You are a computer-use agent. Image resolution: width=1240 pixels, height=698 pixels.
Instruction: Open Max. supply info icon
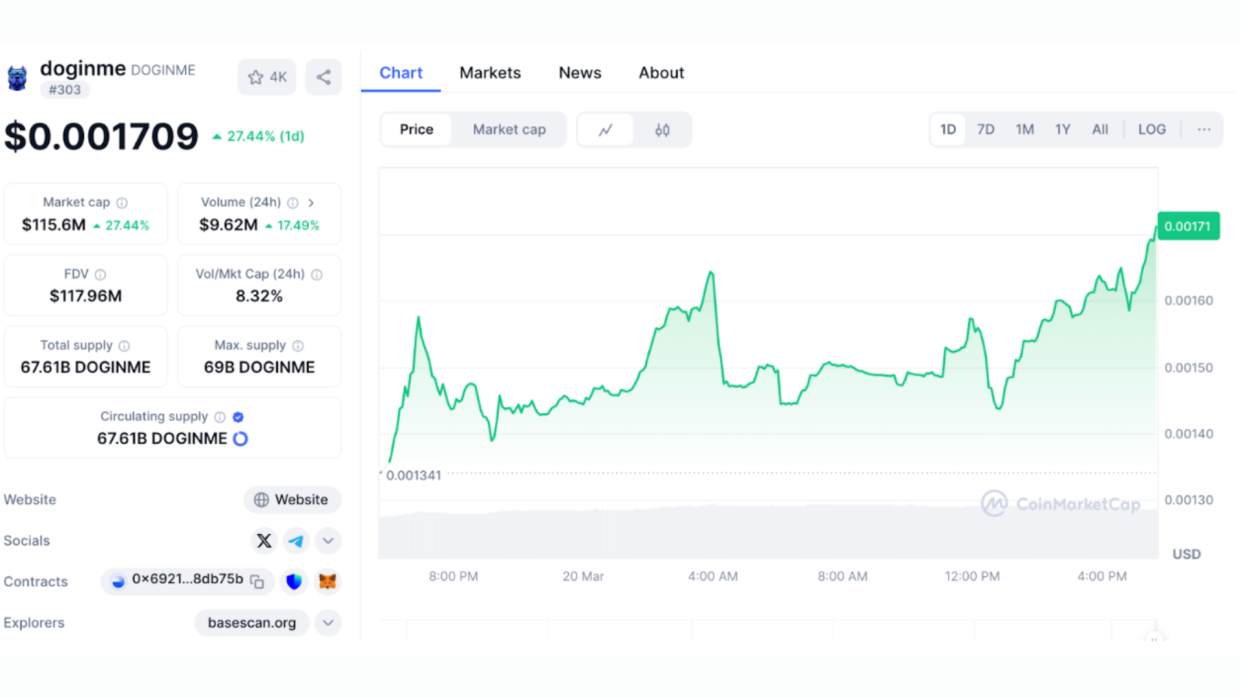[x=298, y=346]
